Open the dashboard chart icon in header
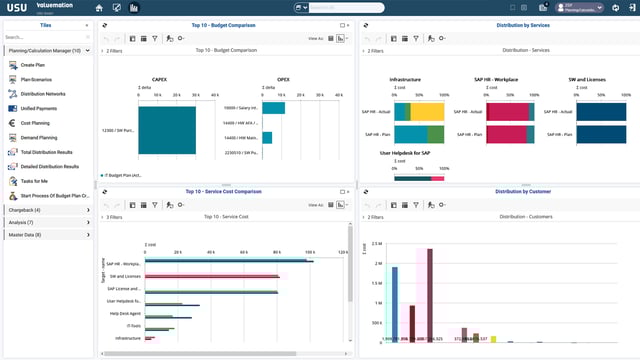This screenshot has height=360, width=640. pos(133,8)
